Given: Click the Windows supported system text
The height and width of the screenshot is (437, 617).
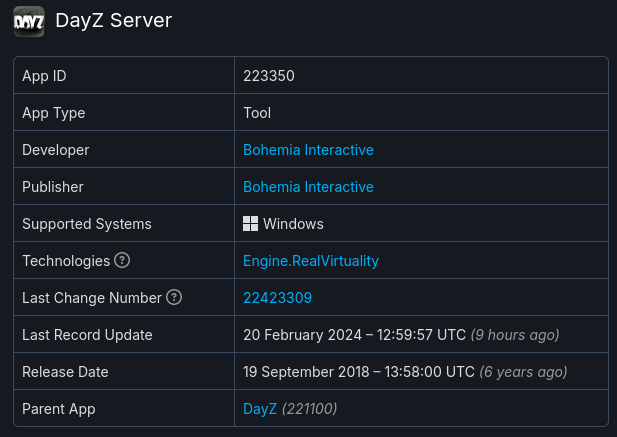Looking at the screenshot, I should click(x=293, y=224).
